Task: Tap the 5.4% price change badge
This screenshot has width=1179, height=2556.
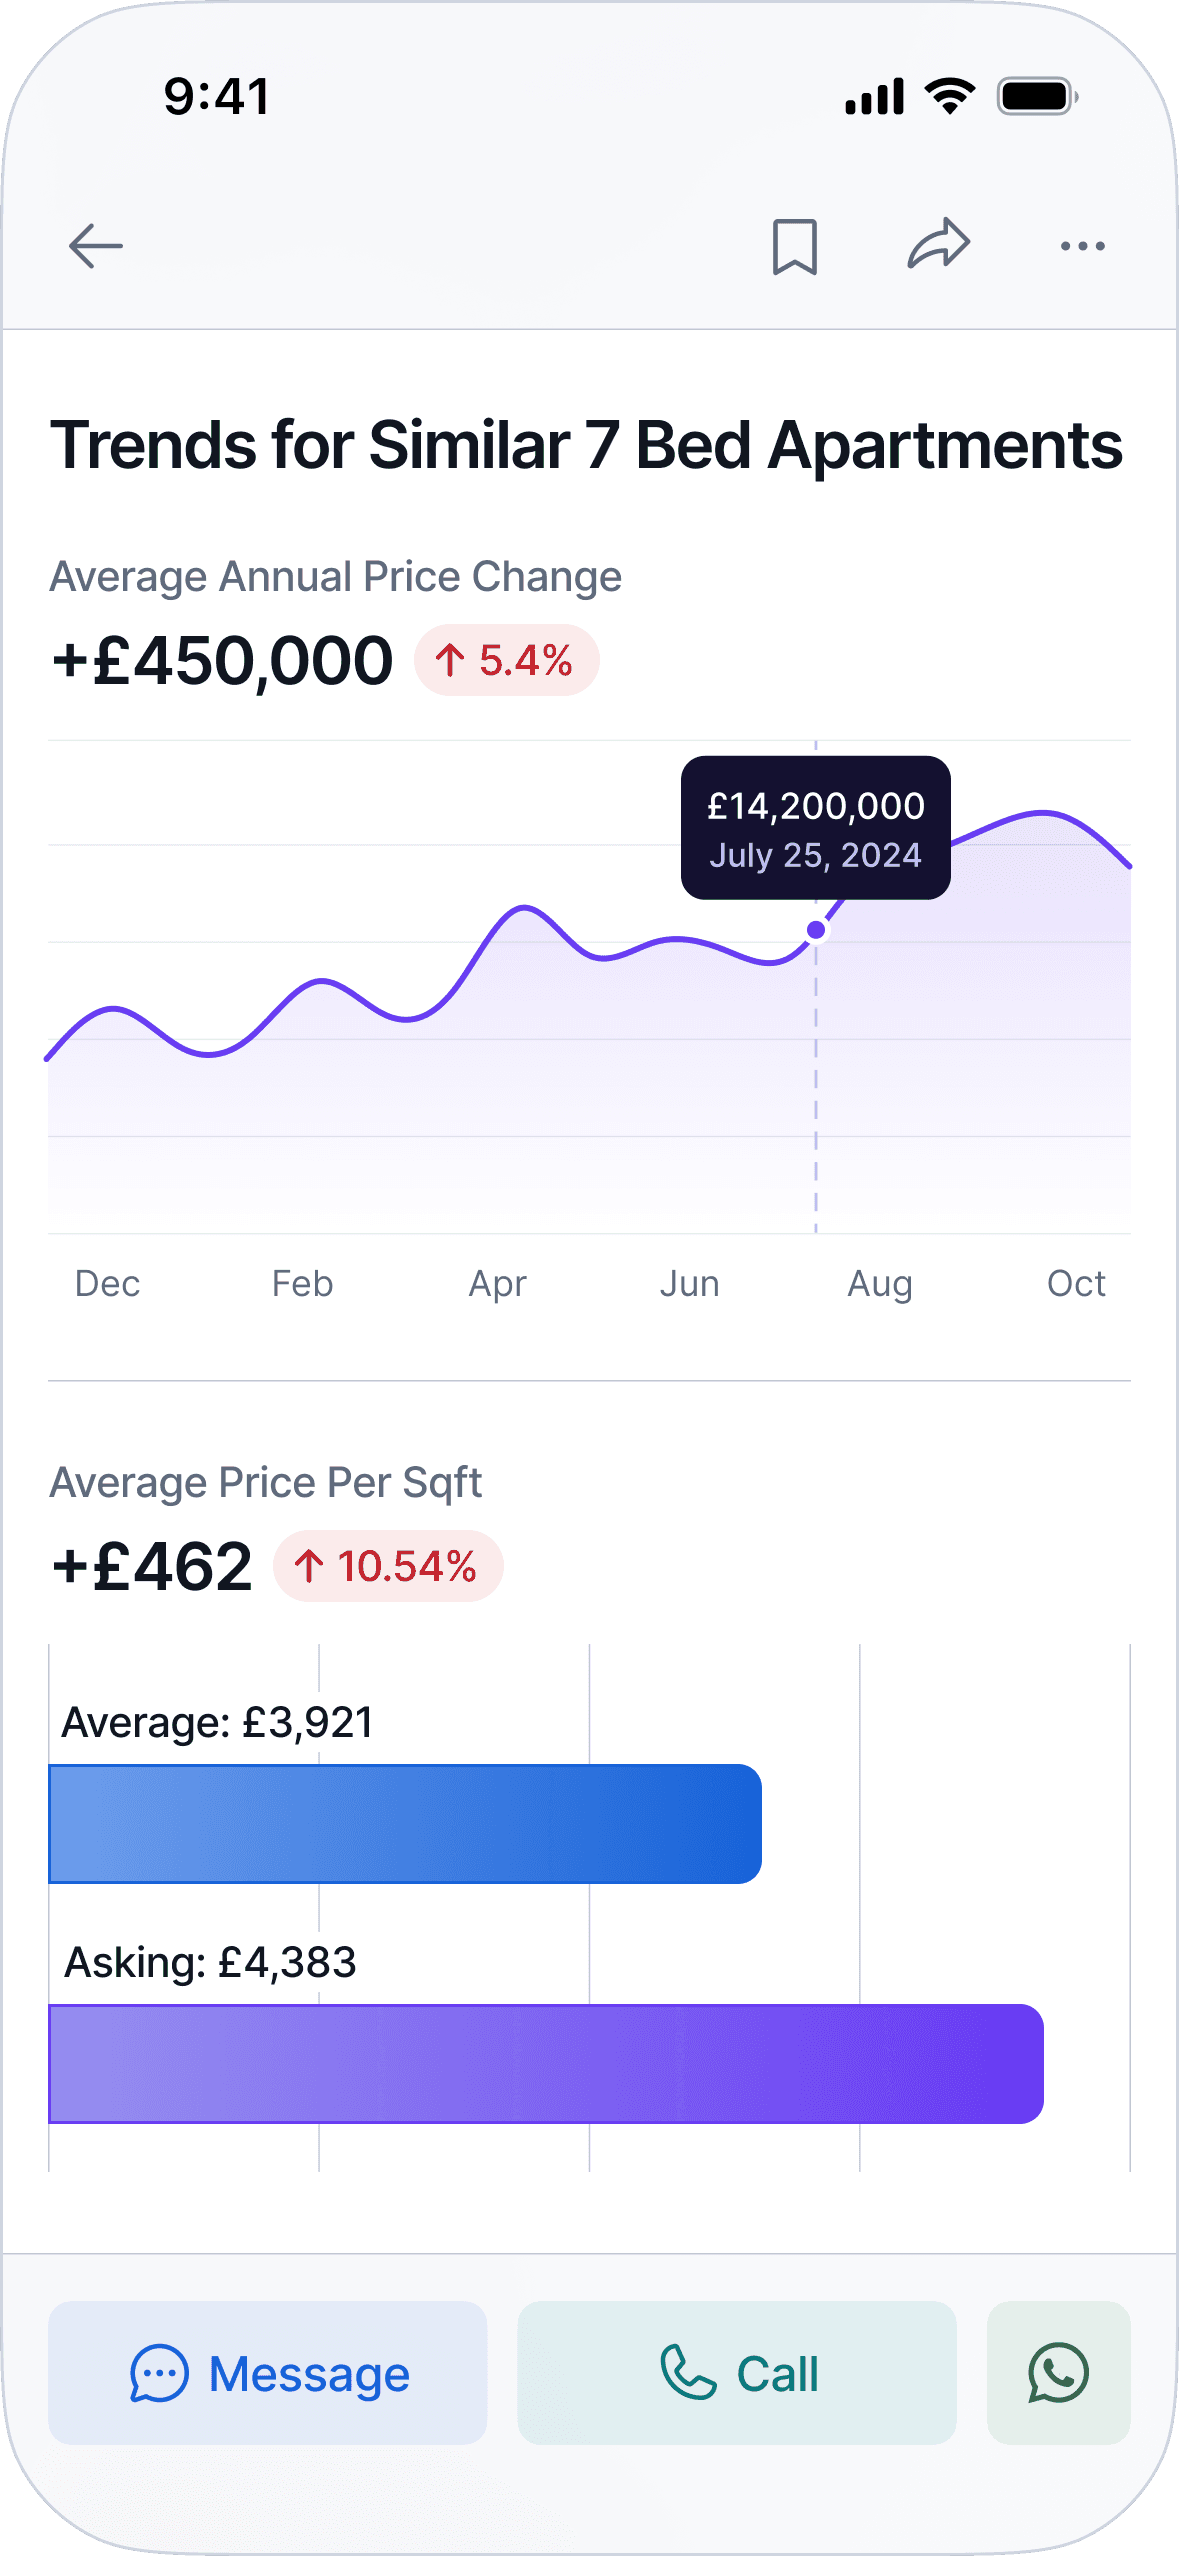Action: (506, 661)
